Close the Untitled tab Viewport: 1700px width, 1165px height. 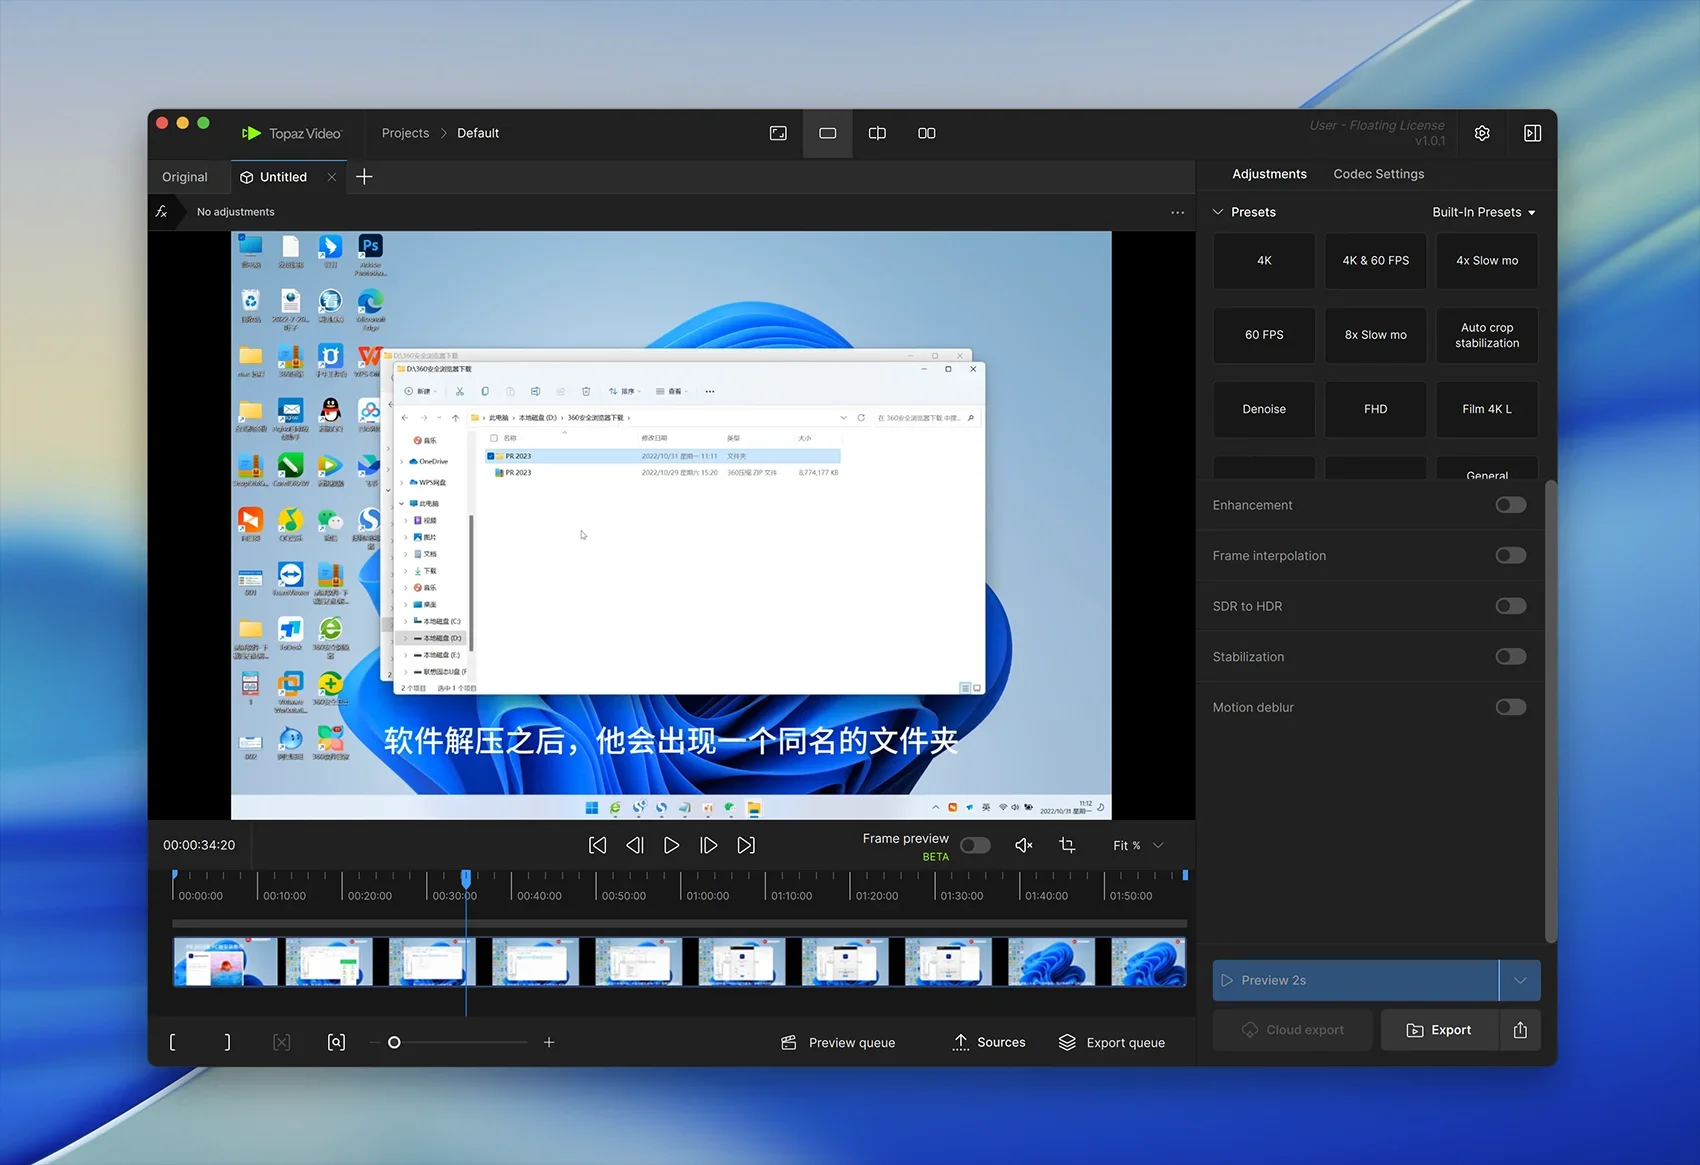point(331,177)
